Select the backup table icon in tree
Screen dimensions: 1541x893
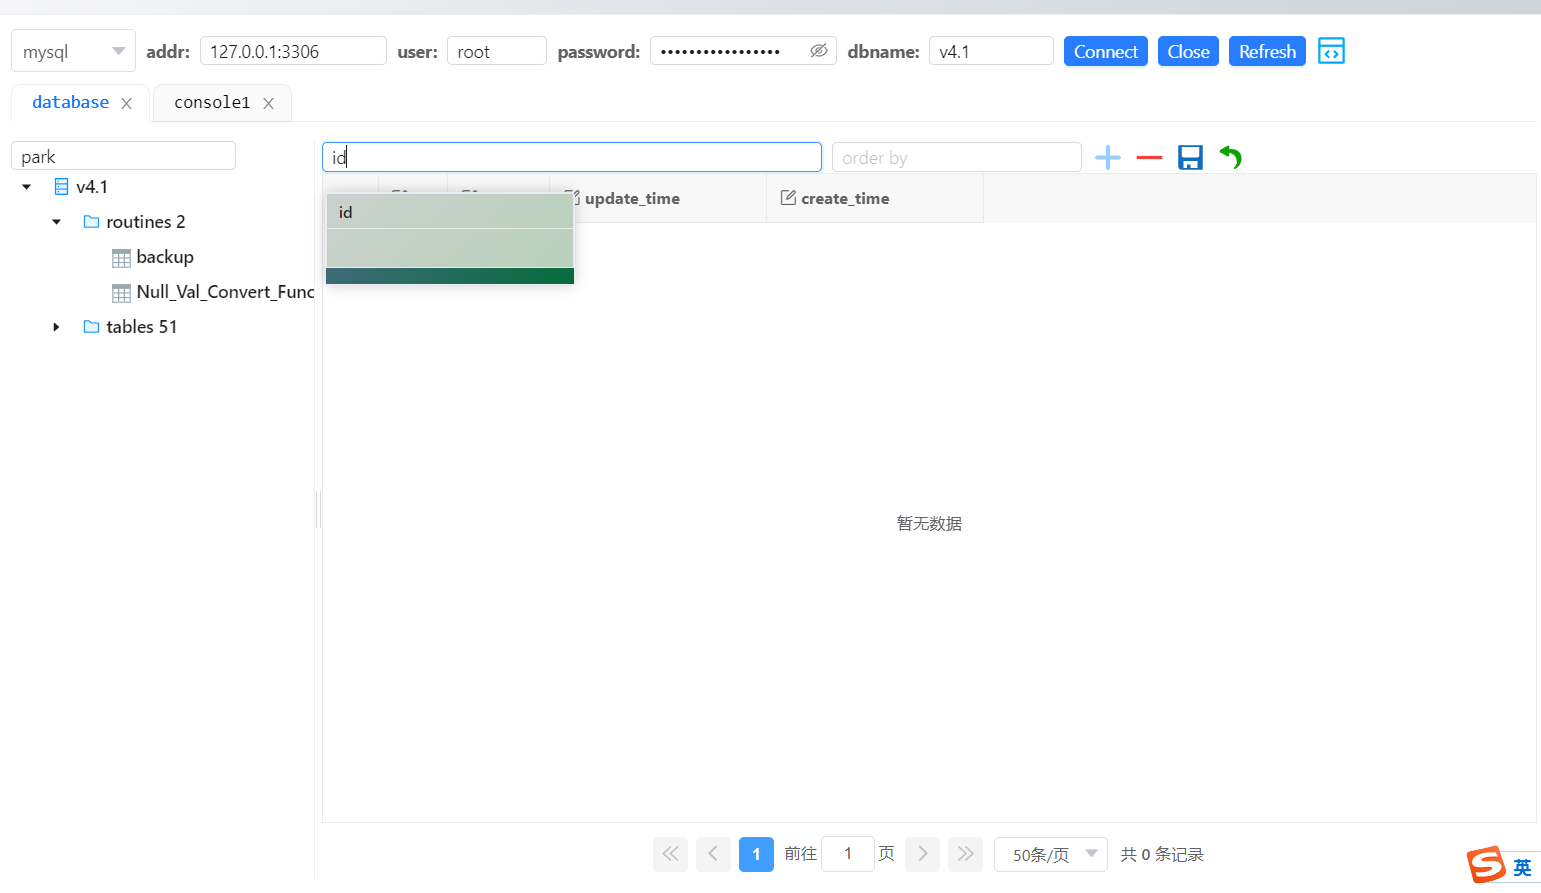(x=121, y=258)
